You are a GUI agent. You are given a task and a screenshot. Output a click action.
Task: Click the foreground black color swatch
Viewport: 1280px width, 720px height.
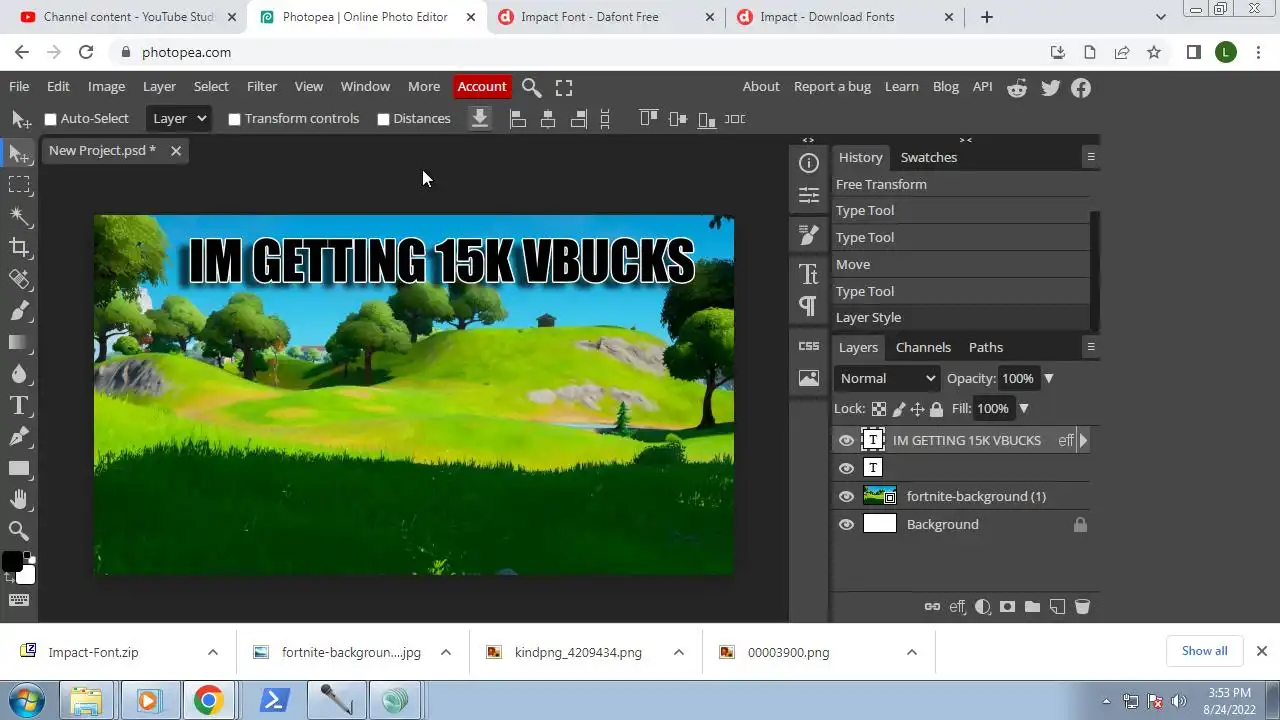[x=12, y=562]
